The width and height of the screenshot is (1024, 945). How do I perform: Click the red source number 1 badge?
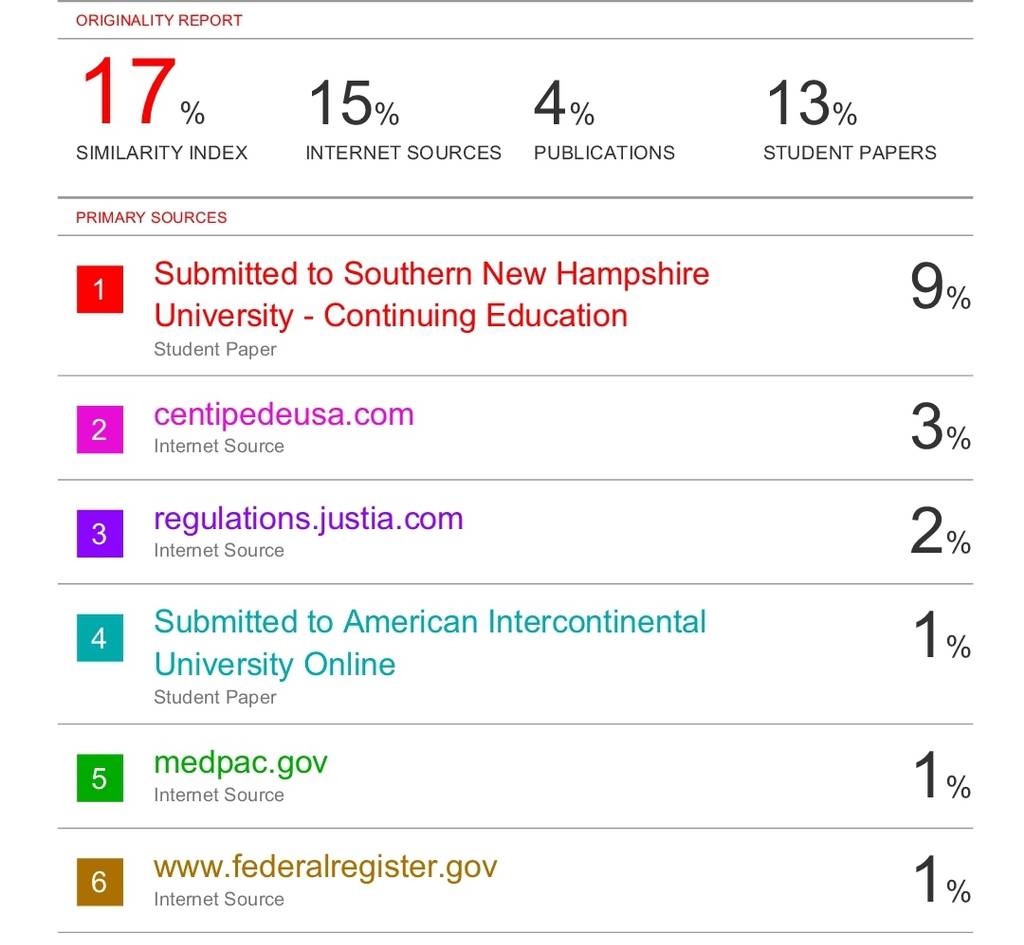[x=100, y=289]
